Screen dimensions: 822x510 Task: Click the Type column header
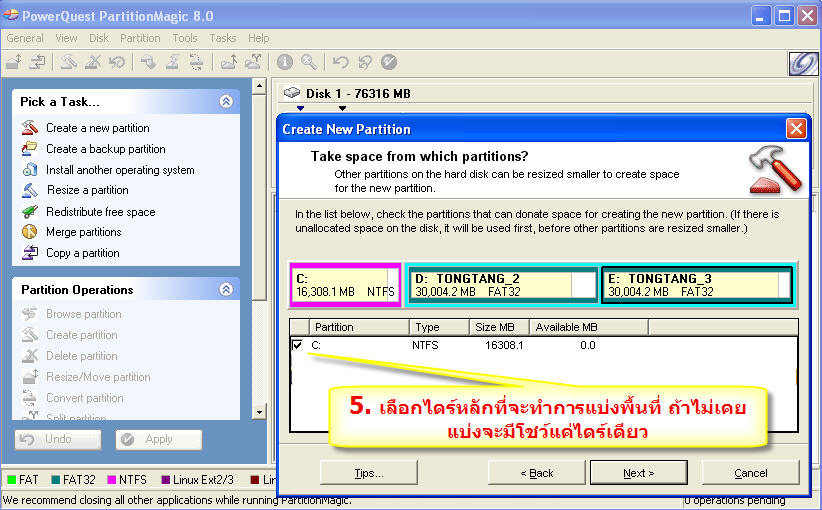(x=439, y=327)
